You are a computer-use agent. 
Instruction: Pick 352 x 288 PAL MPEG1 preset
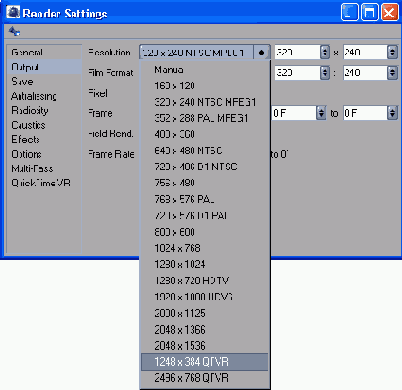201,118
